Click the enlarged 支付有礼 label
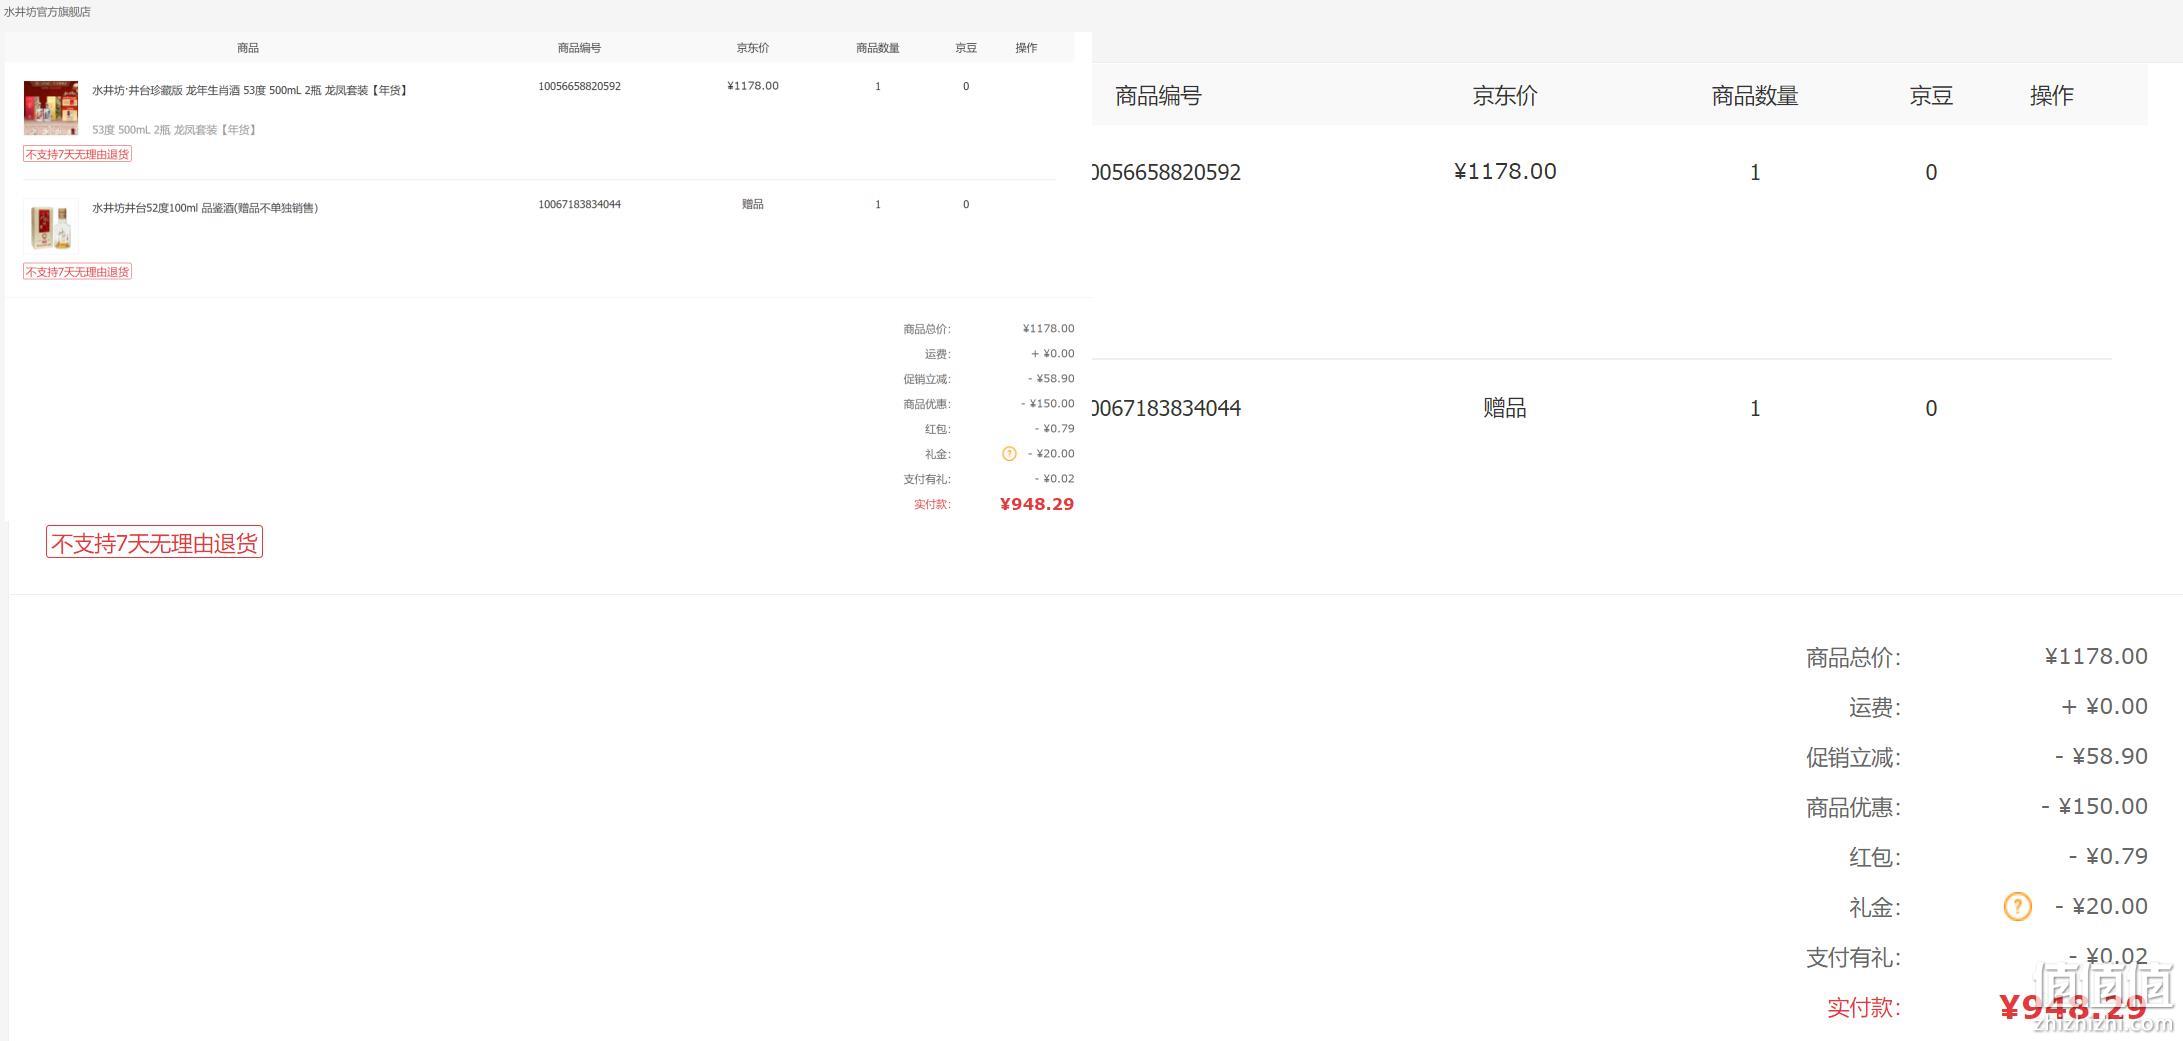Viewport: 2183px width, 1041px height. click(x=1854, y=958)
